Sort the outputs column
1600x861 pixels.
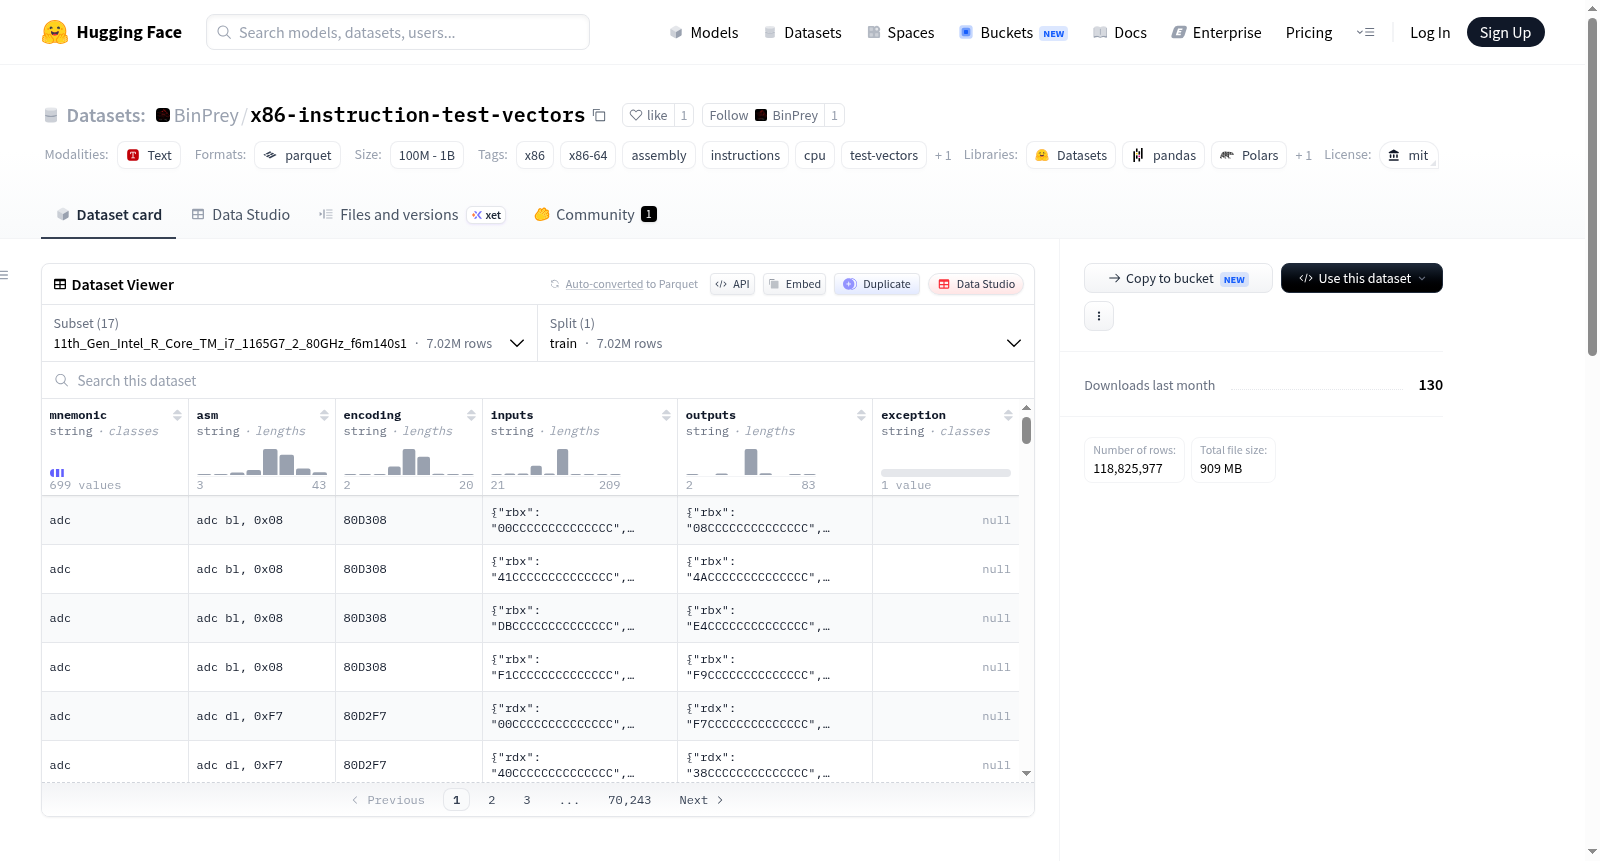pos(861,415)
